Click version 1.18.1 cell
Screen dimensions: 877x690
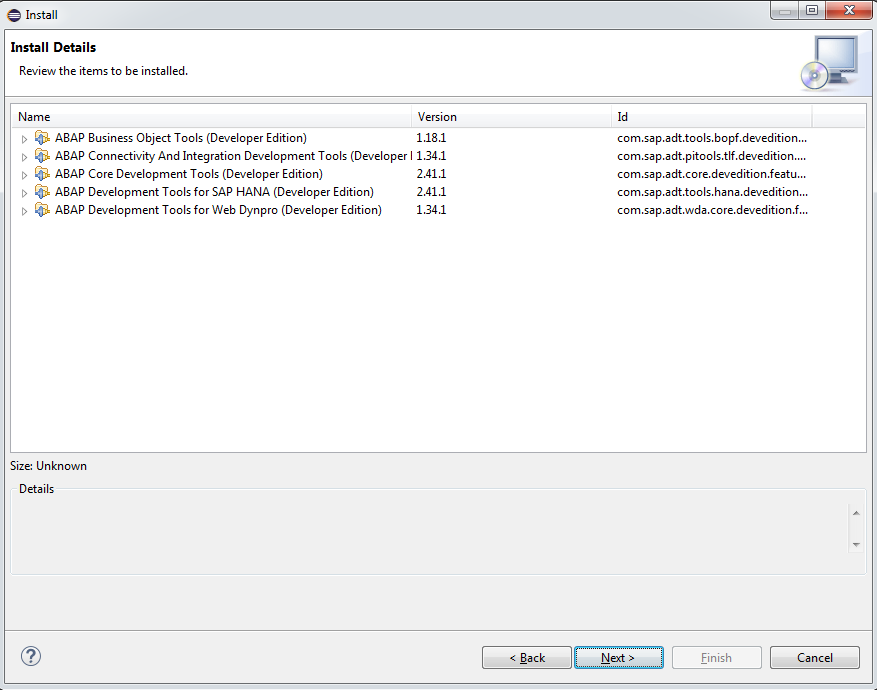pos(431,138)
